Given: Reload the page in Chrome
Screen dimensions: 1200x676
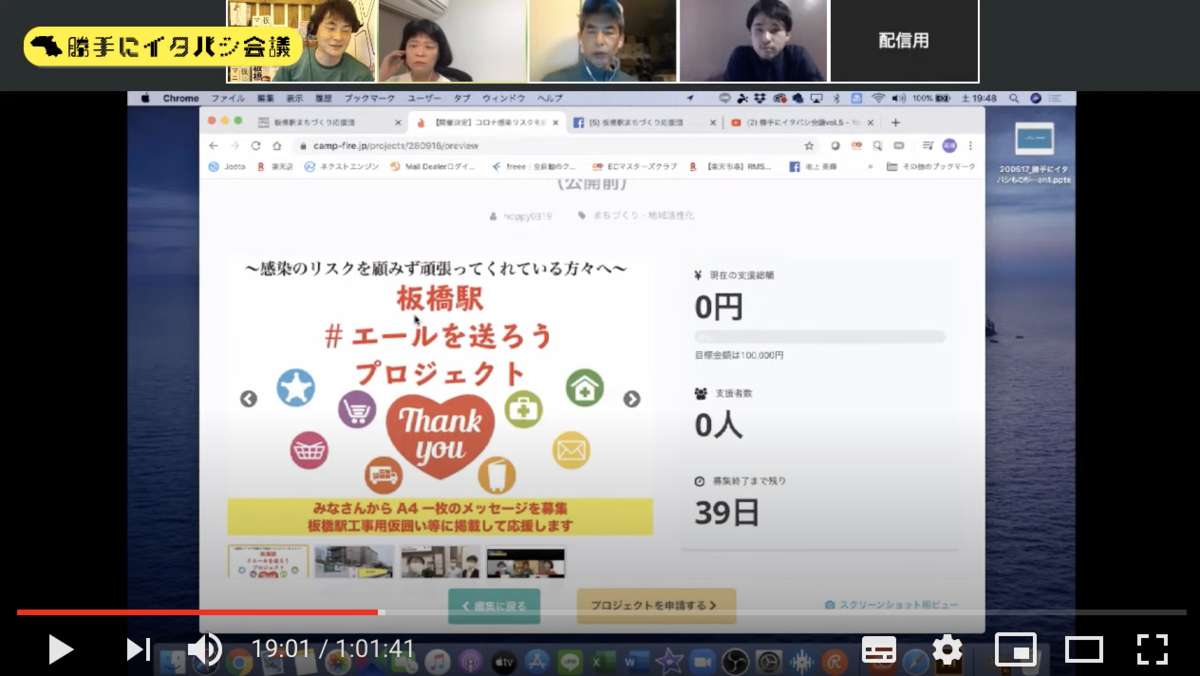Looking at the screenshot, I should (256, 146).
